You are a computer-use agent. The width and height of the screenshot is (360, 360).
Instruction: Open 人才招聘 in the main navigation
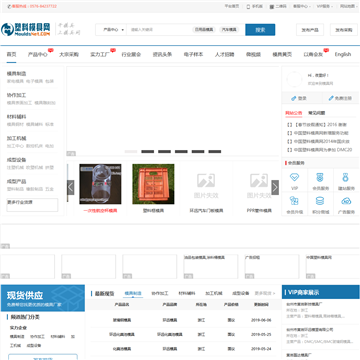[224, 54]
